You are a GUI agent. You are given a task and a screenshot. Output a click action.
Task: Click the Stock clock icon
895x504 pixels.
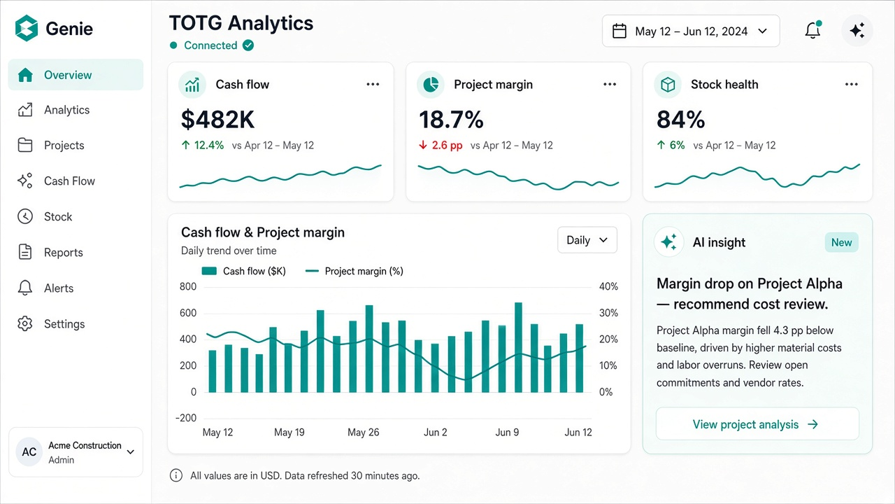tap(25, 216)
